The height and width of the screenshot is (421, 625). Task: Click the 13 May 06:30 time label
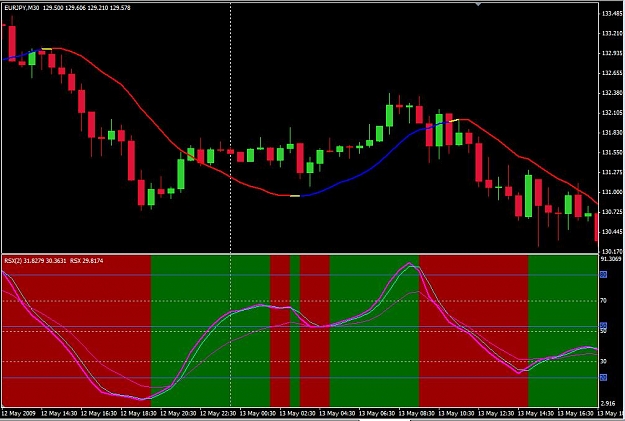point(377,413)
